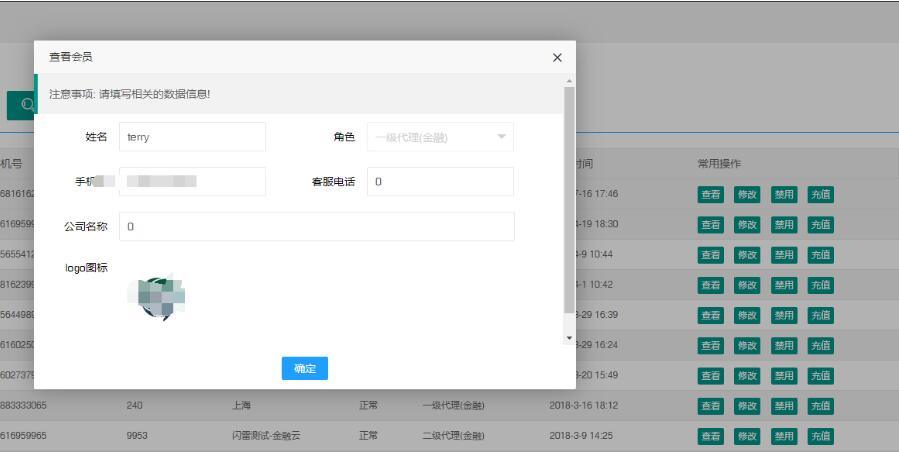Viewport: 899px width, 452px height.
Task: Click the dialog scrollbar down arrow
Action: pyautogui.click(x=569, y=338)
